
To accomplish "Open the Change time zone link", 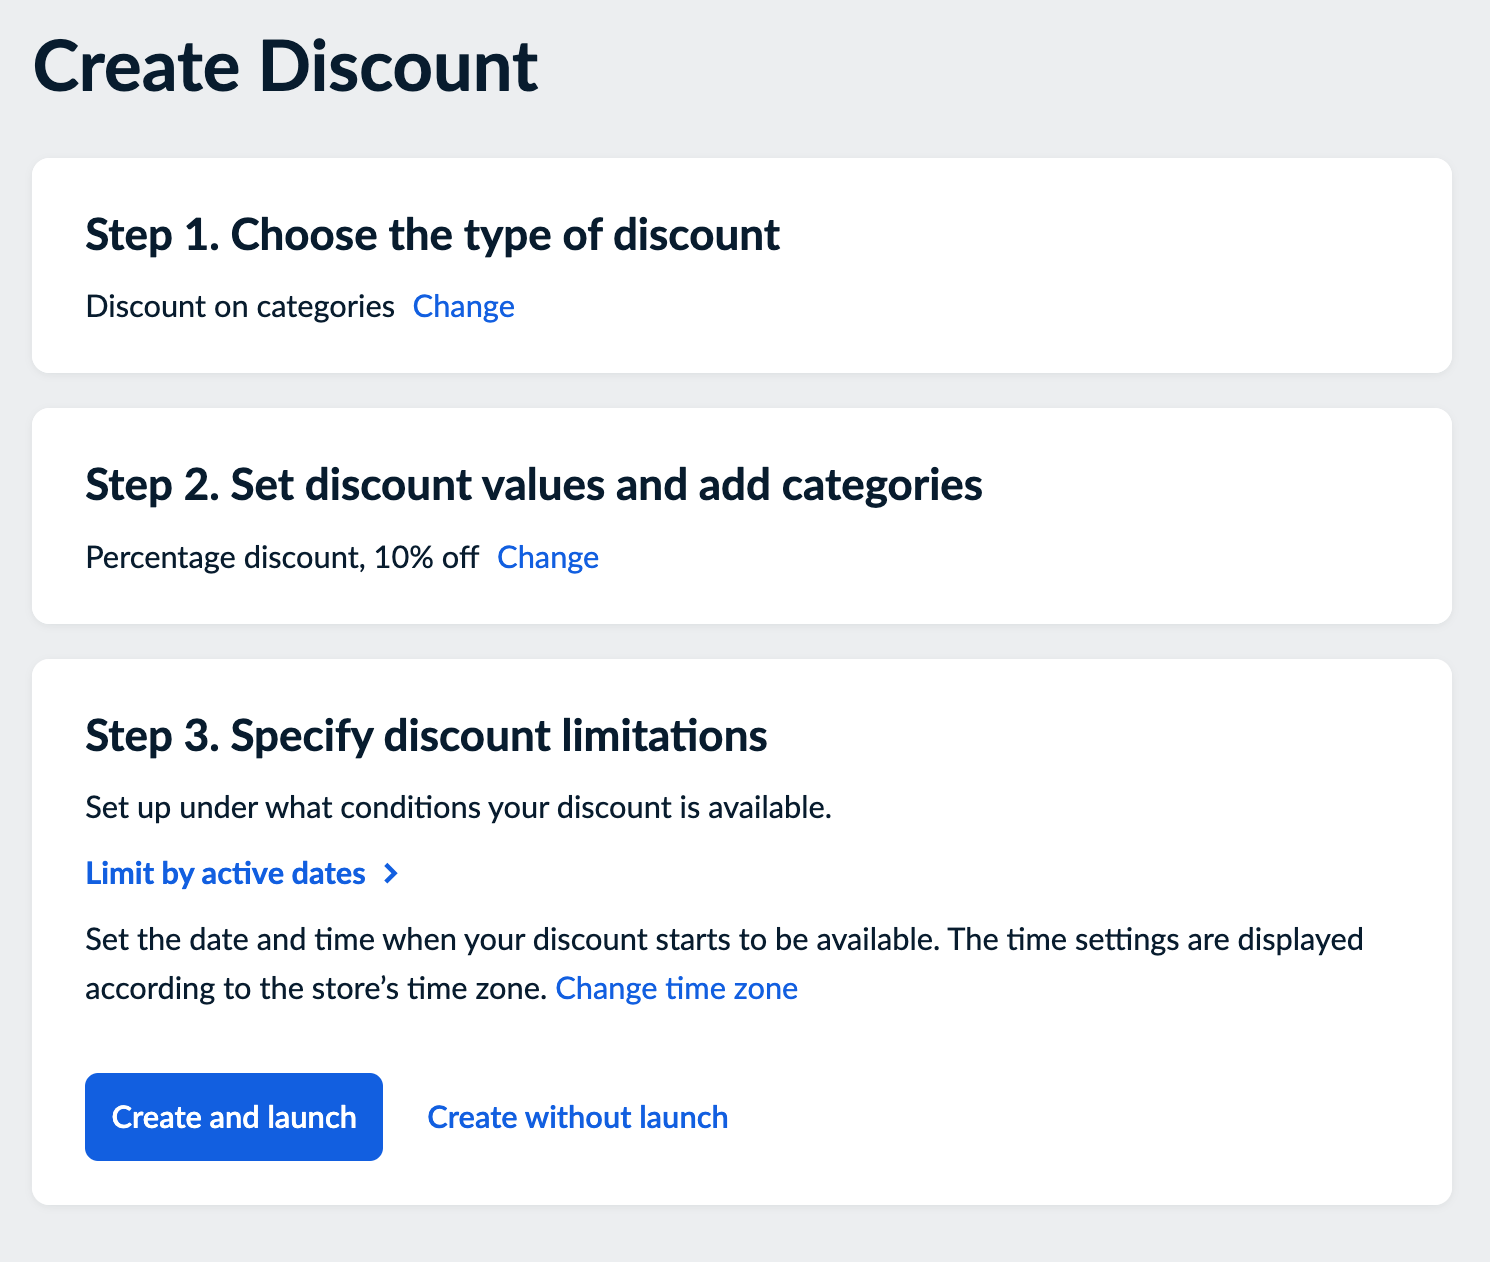I will (676, 989).
